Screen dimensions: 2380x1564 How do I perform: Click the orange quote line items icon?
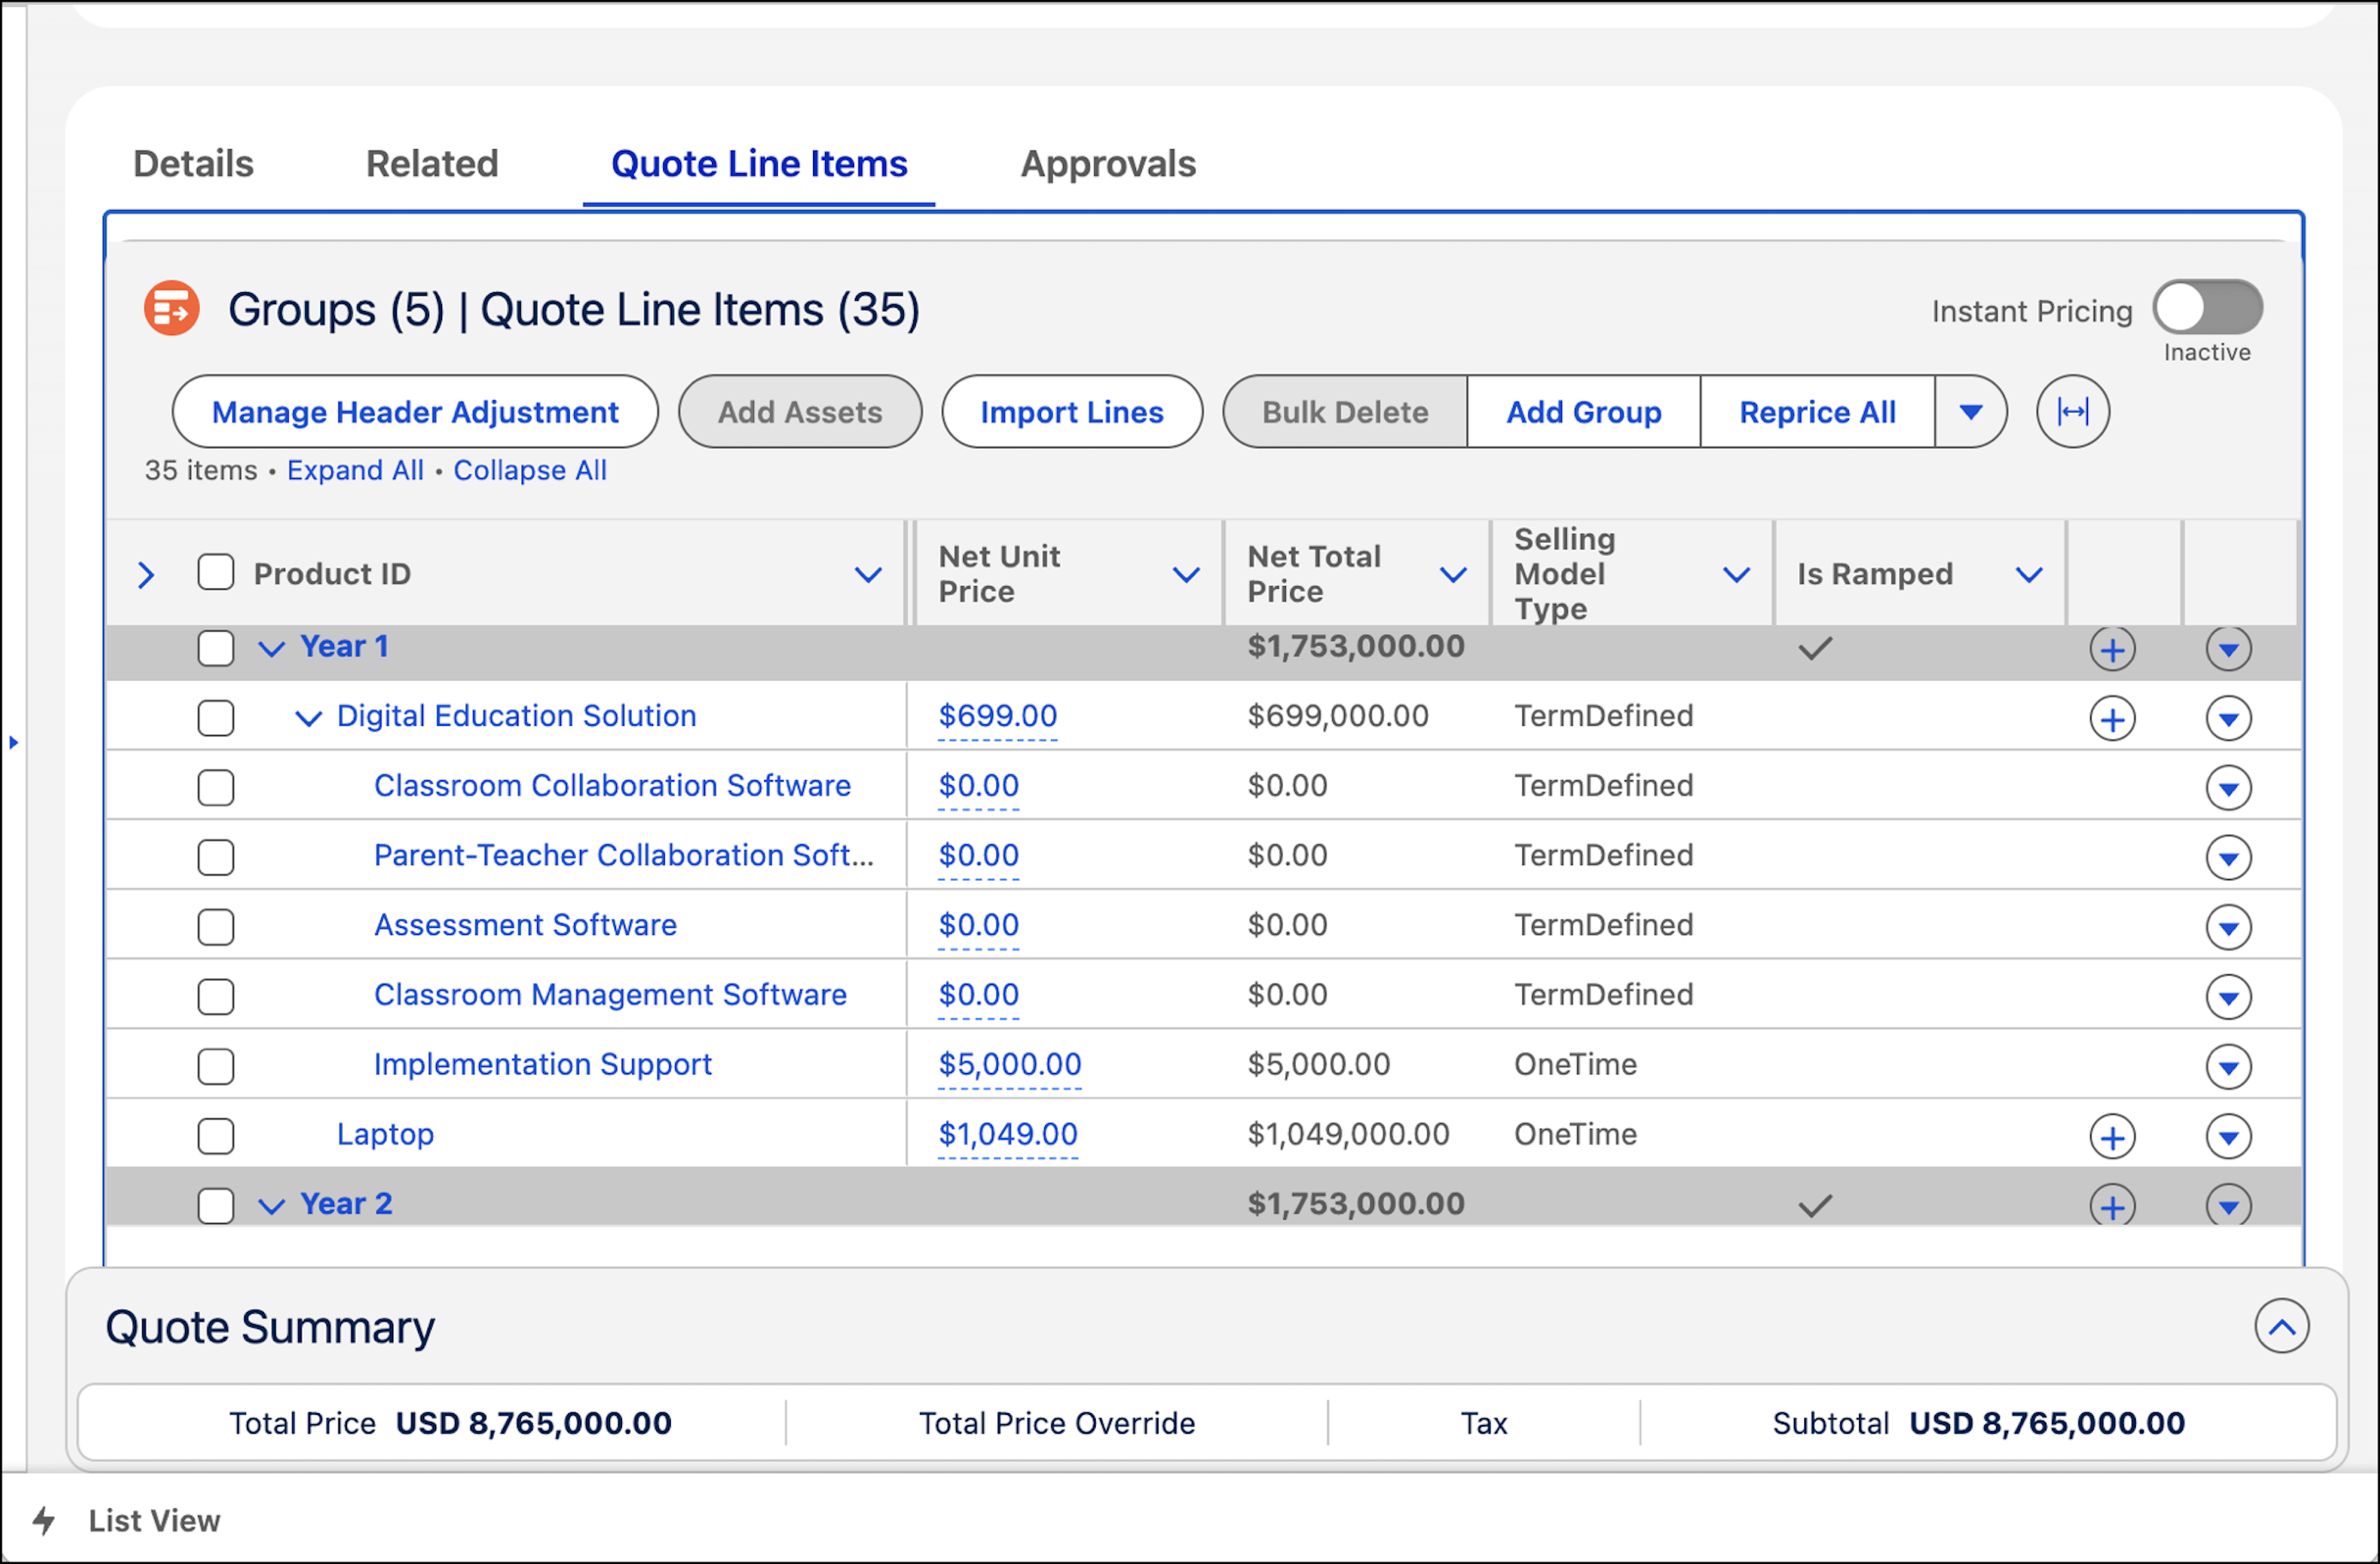[172, 308]
